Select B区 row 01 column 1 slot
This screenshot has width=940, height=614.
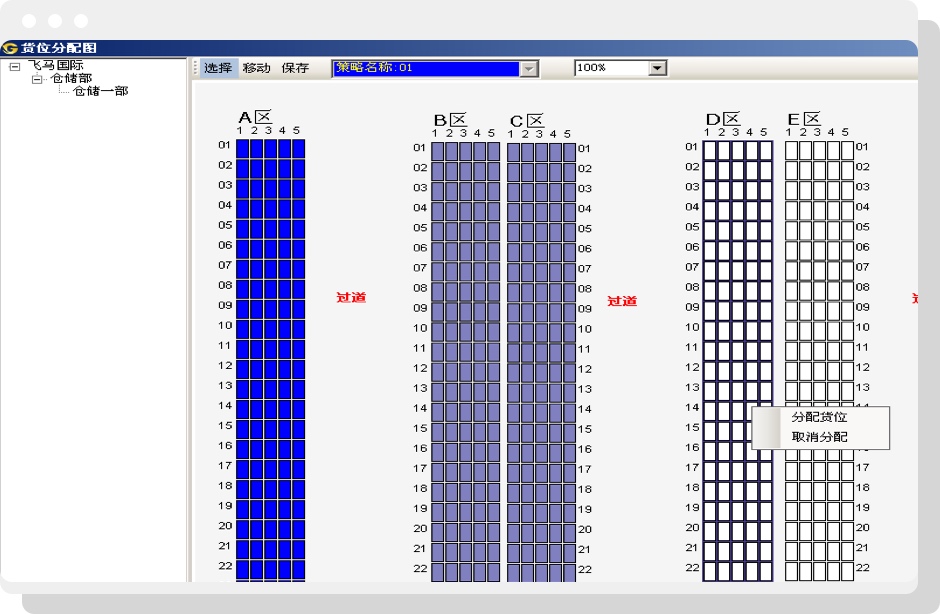[438, 151]
